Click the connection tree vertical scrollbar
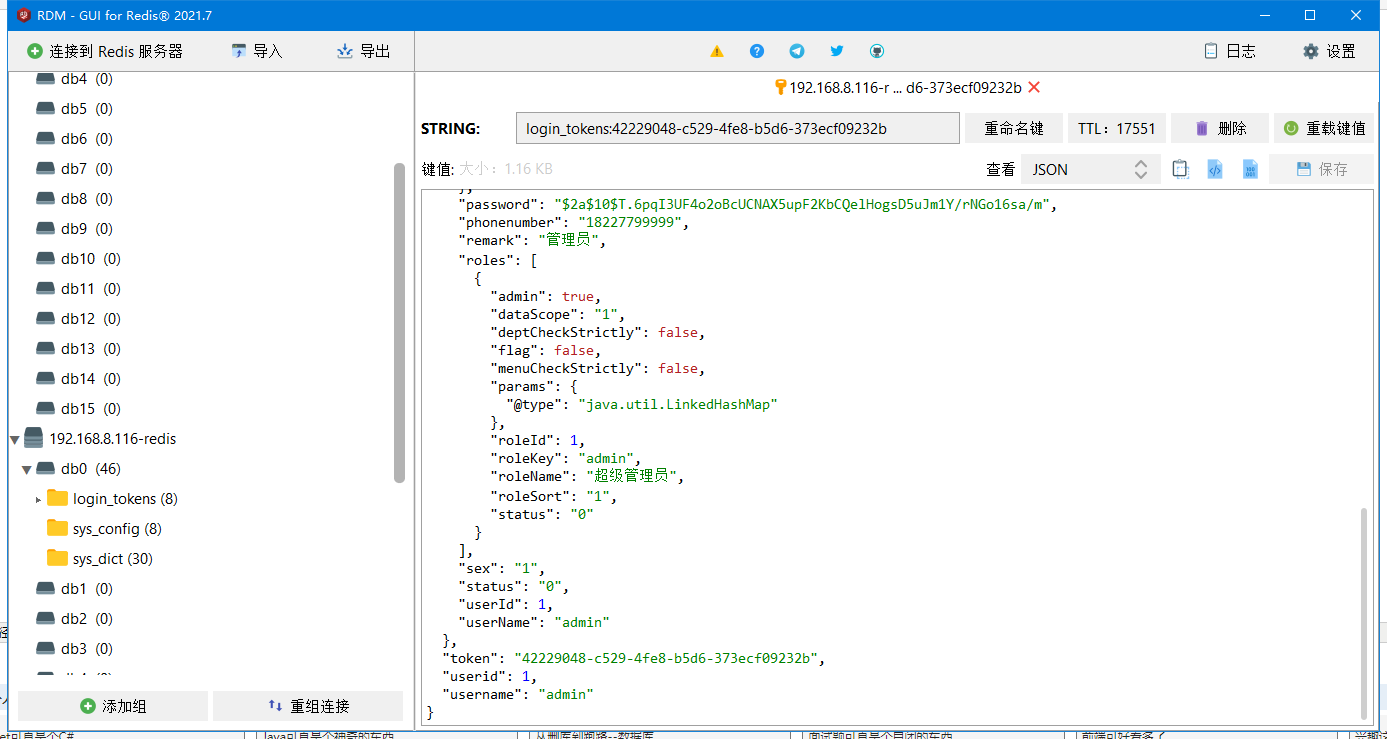Image resolution: width=1387 pixels, height=739 pixels. click(400, 322)
